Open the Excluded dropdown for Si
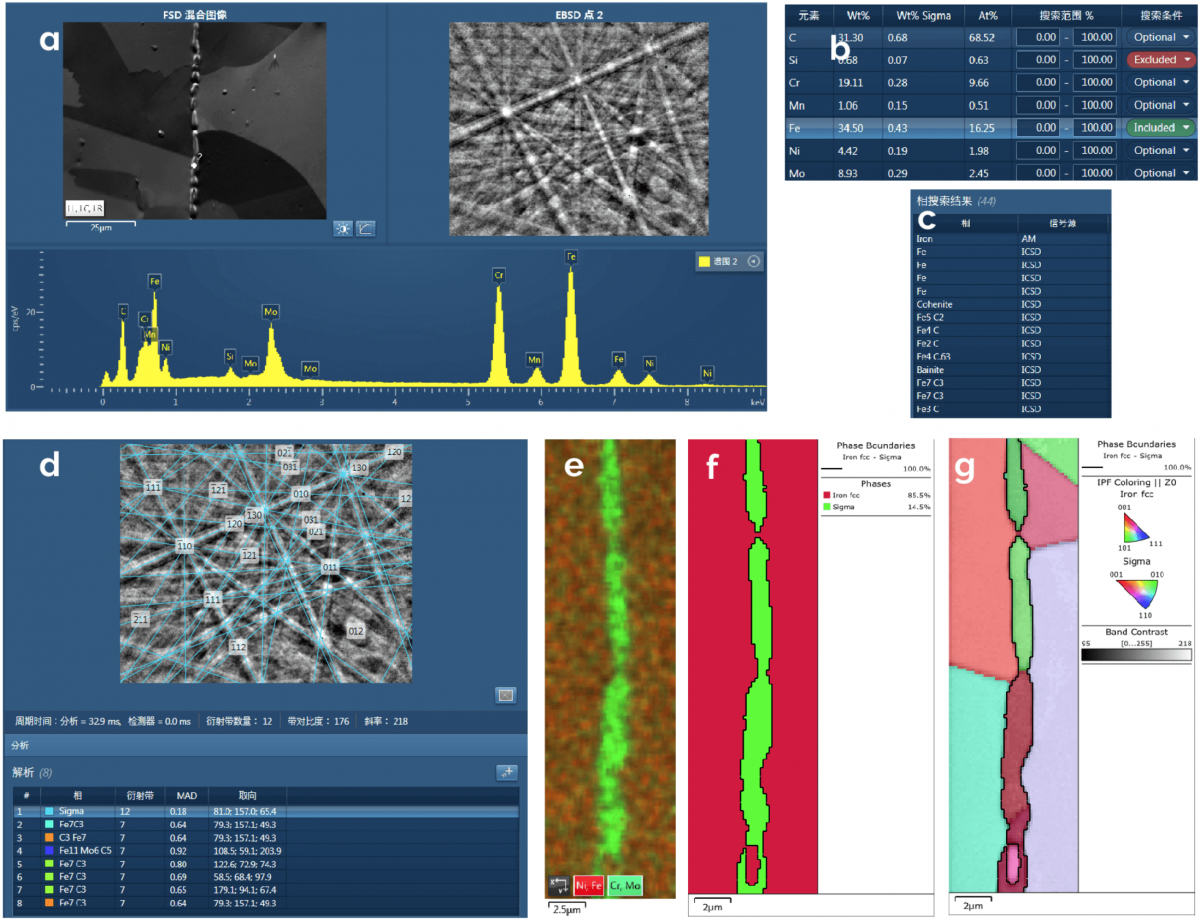 click(x=1161, y=60)
